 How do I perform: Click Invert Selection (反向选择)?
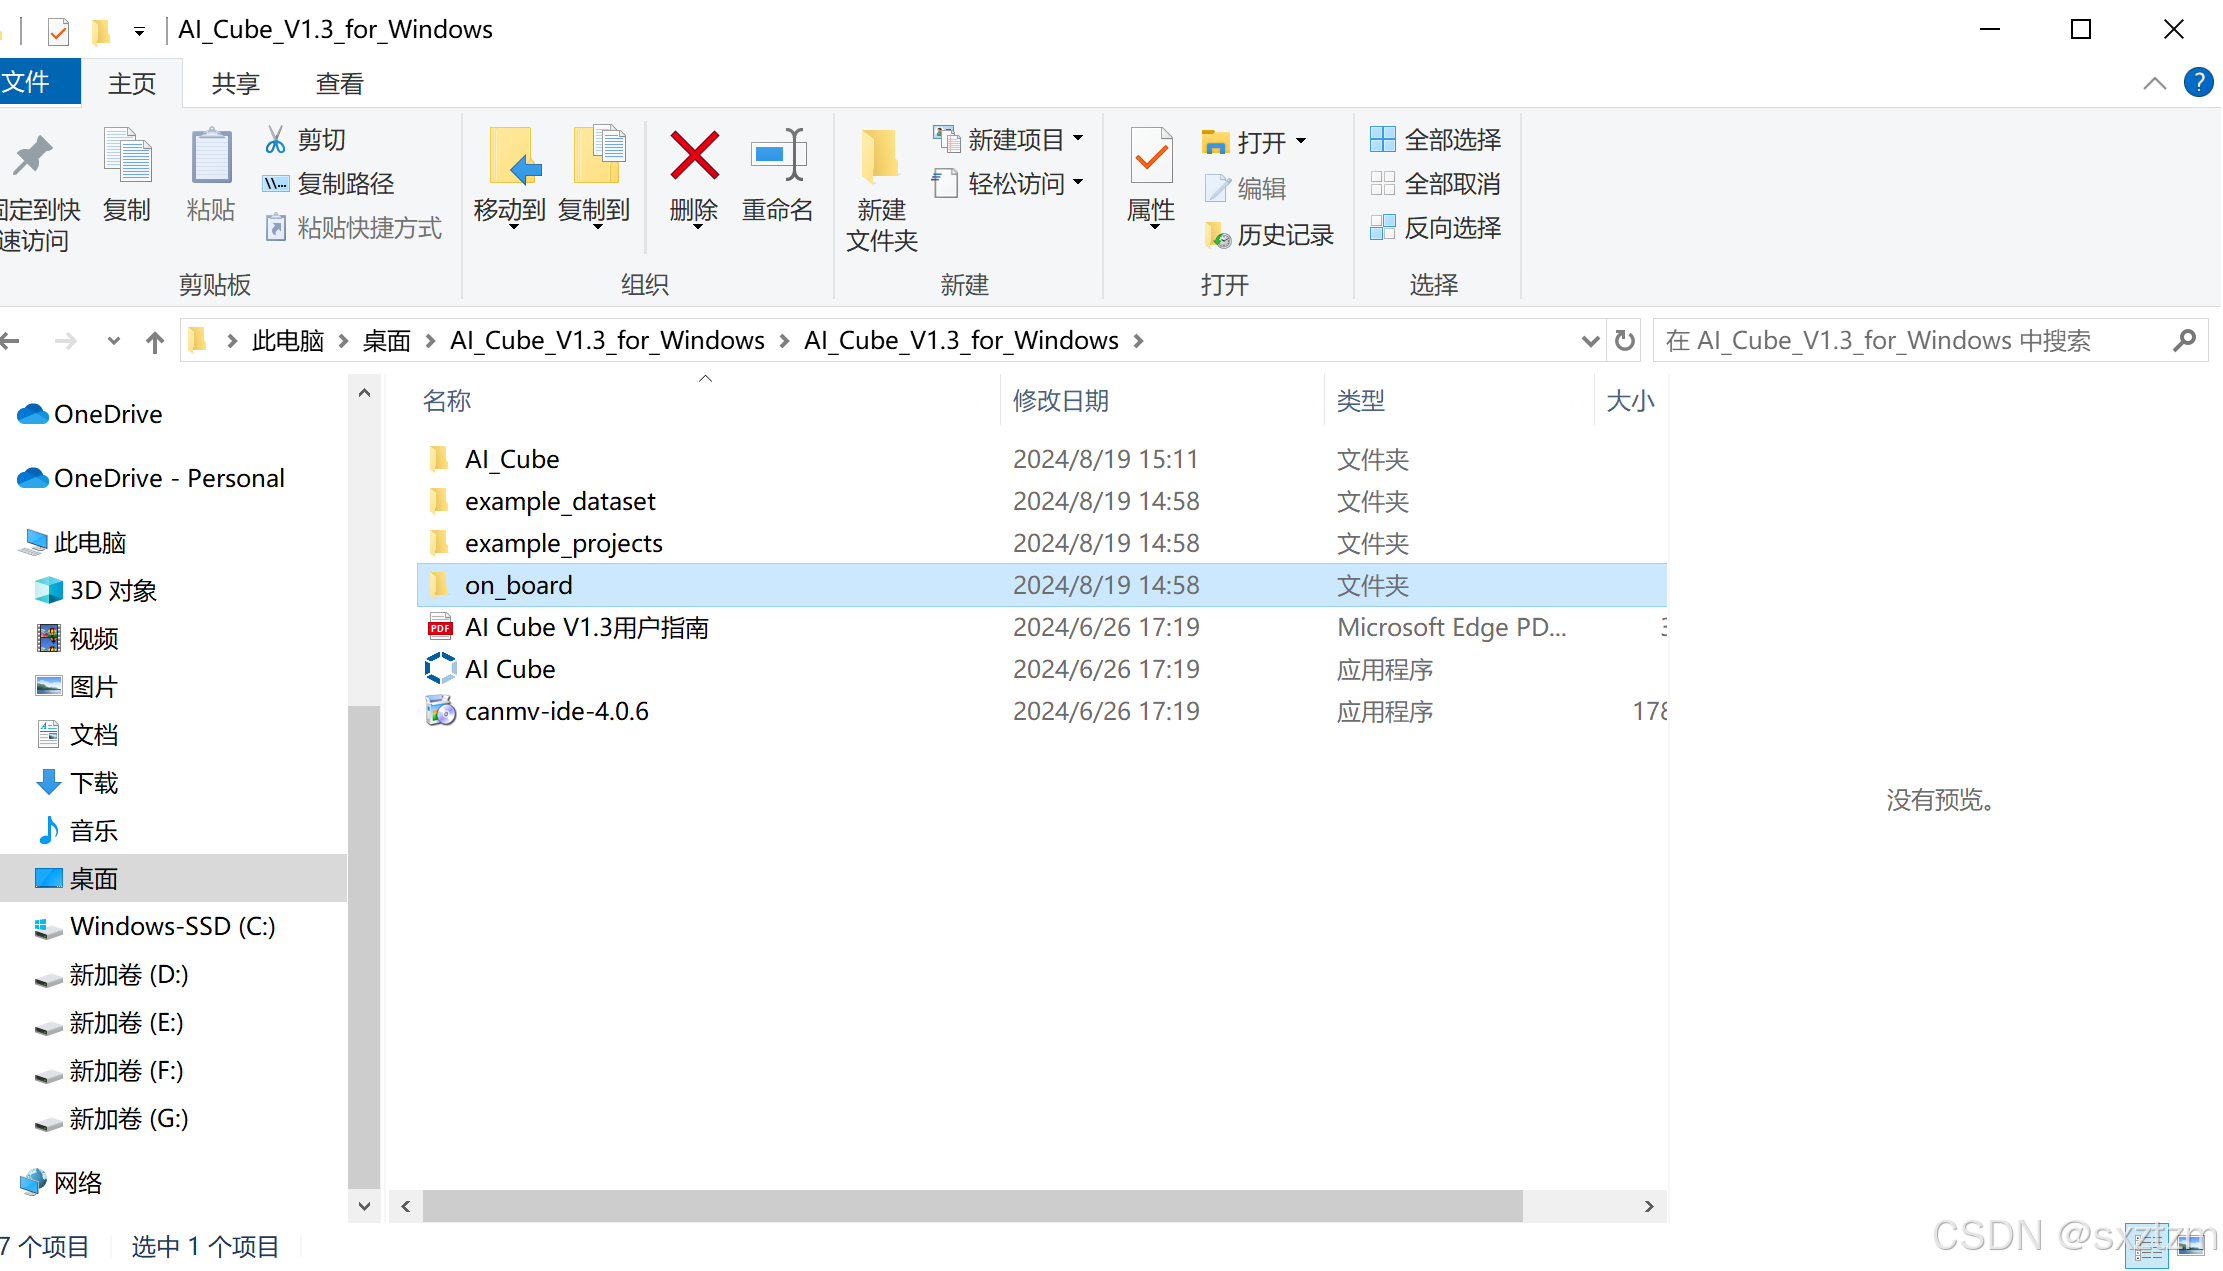(x=1435, y=228)
